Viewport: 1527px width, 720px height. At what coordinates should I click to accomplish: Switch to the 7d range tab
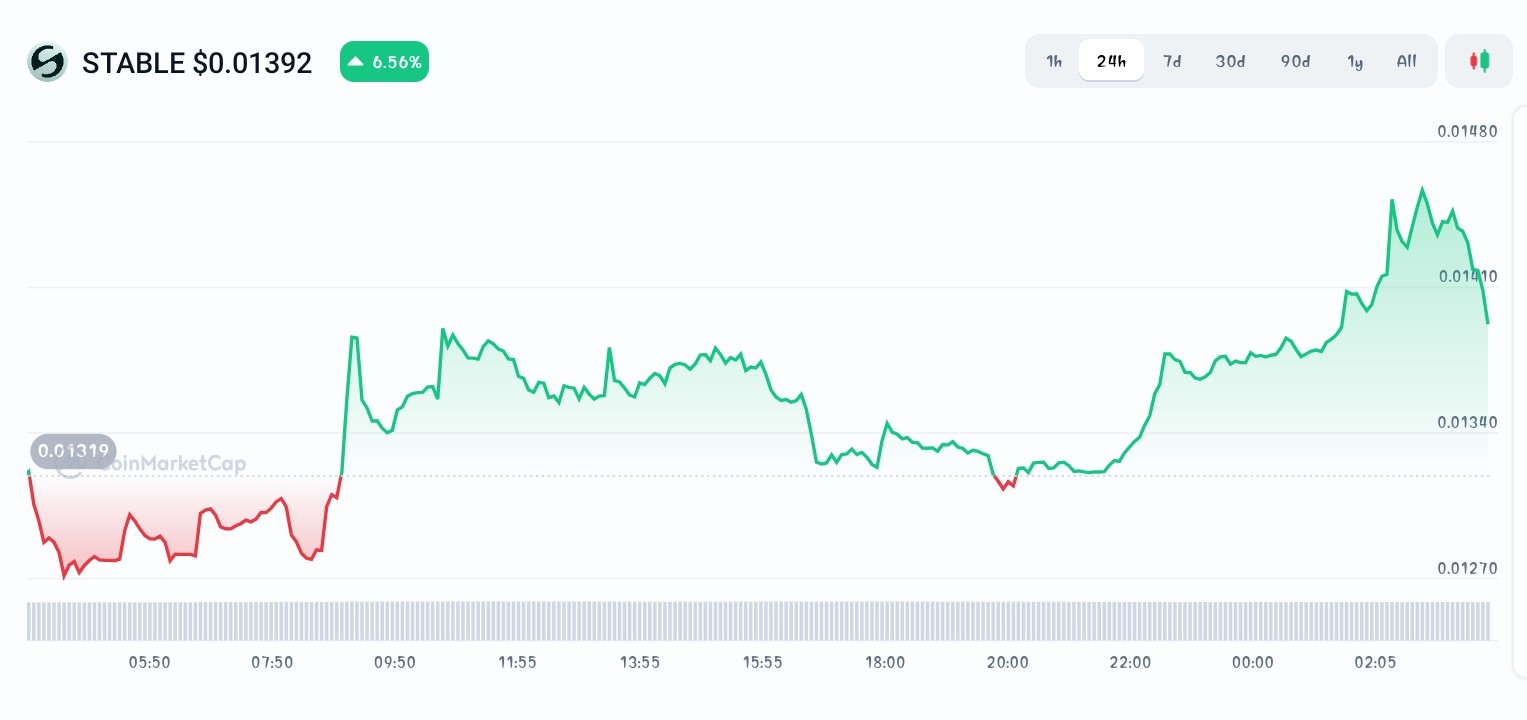(1172, 61)
